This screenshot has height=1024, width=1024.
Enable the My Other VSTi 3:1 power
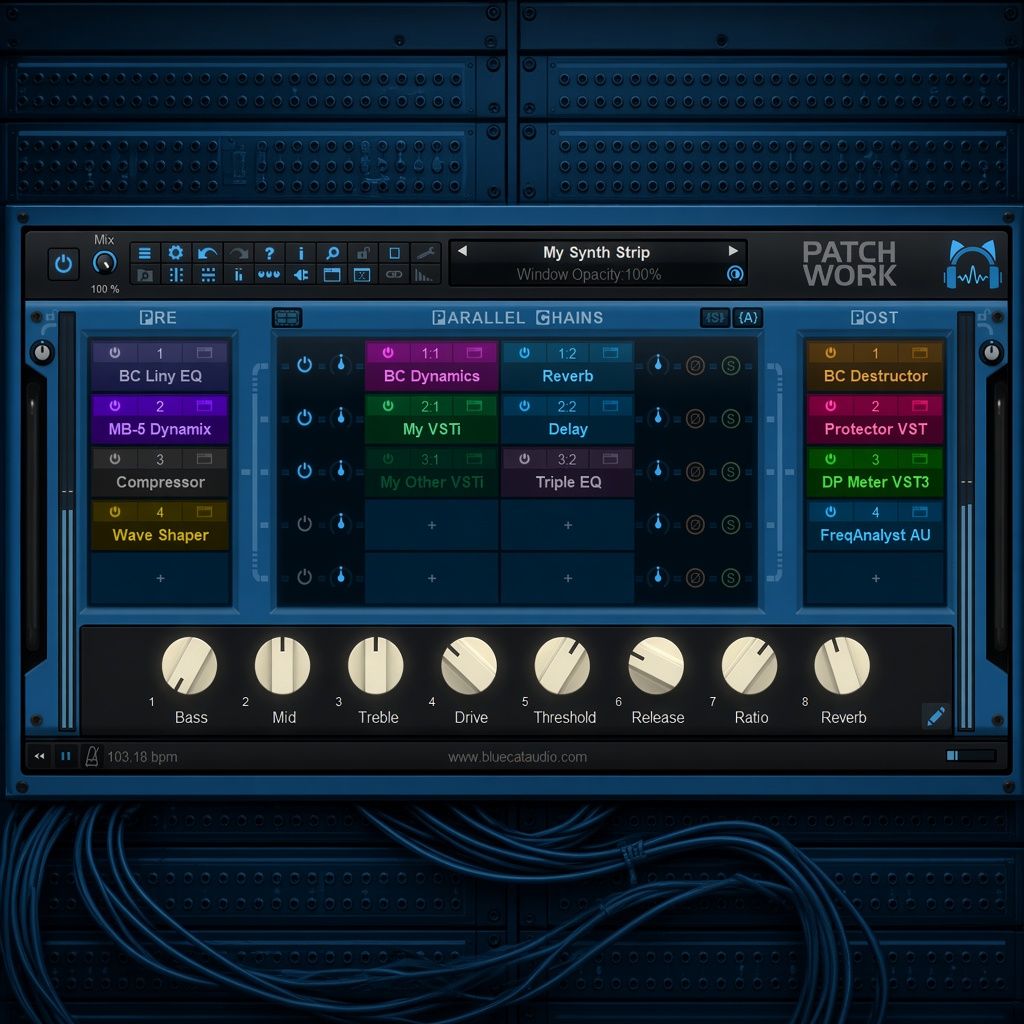388,458
